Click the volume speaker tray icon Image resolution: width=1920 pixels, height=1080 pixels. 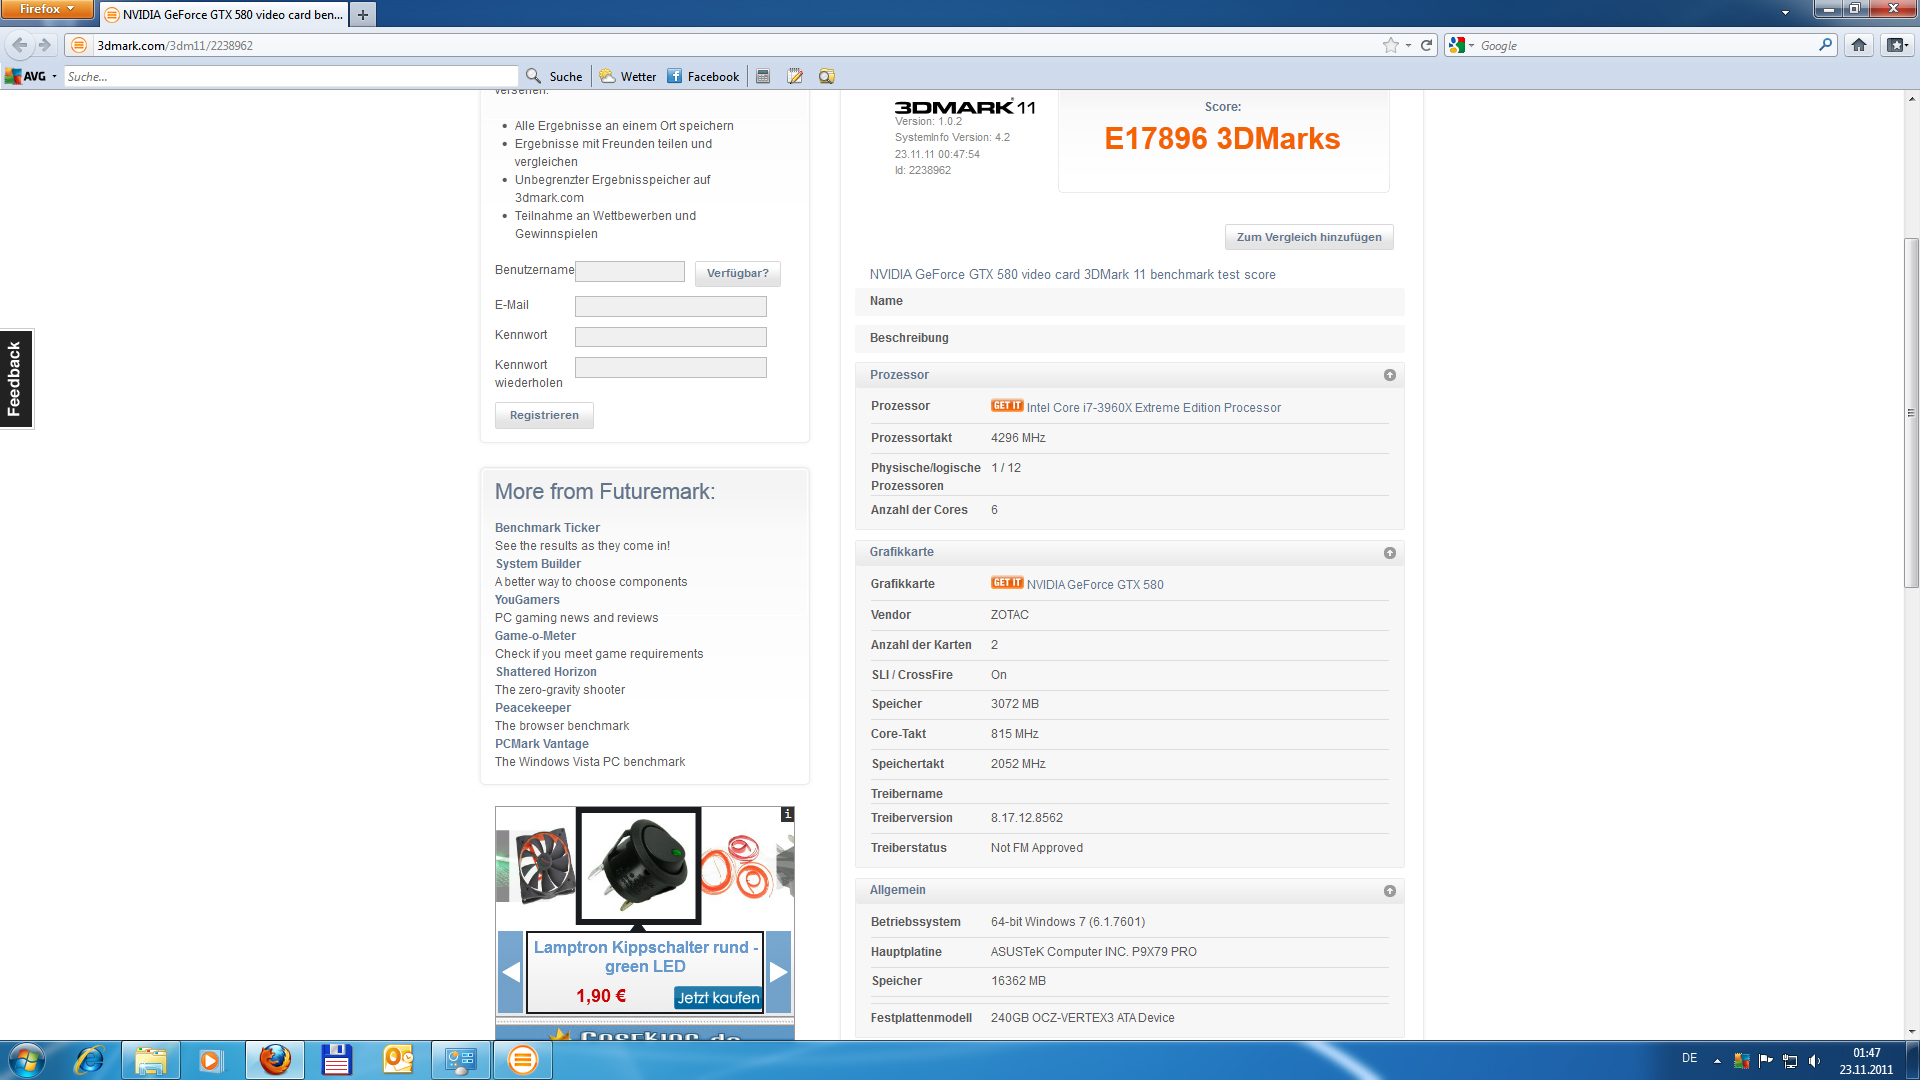pos(1814,1061)
